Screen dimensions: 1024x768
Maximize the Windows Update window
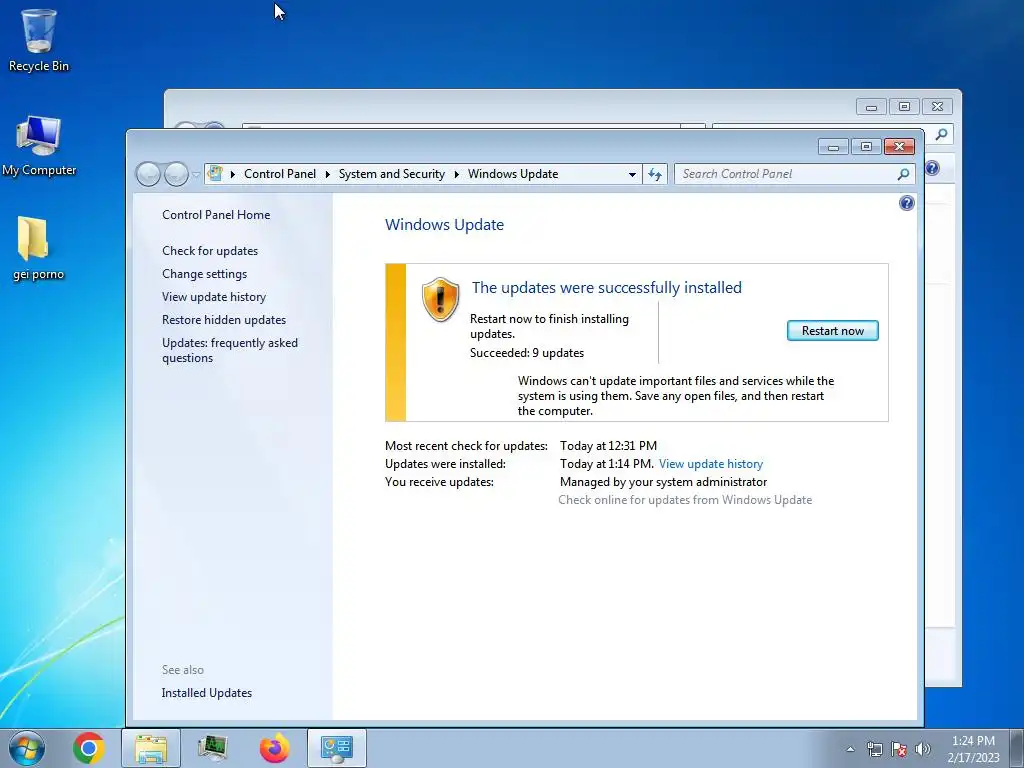[x=866, y=147]
